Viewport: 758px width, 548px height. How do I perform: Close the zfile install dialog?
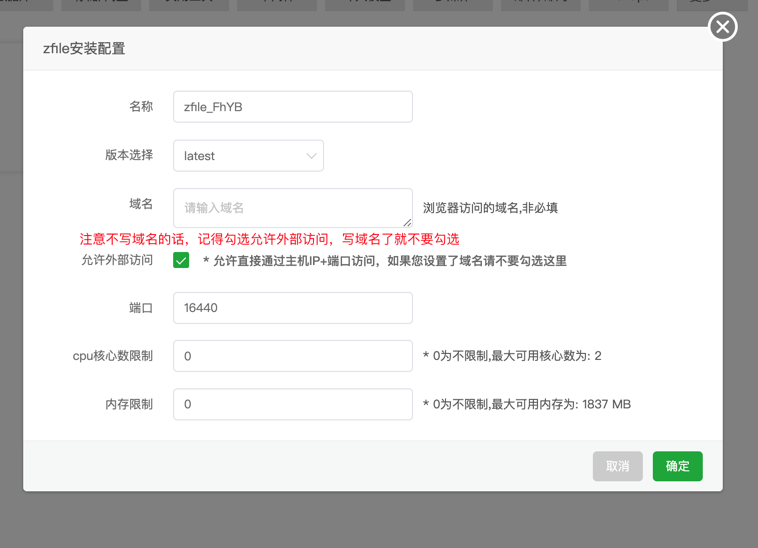[x=722, y=27]
